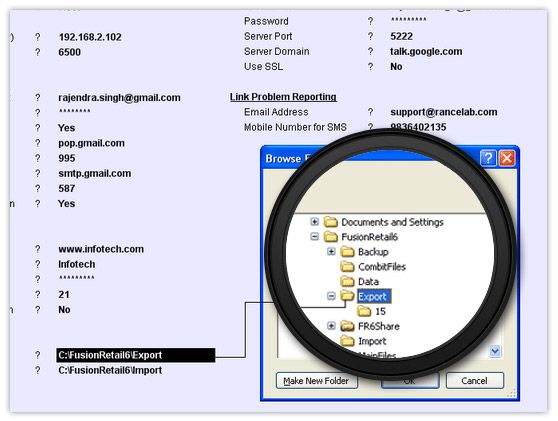
Task: Click the folder icon beside 15
Action: (x=364, y=311)
